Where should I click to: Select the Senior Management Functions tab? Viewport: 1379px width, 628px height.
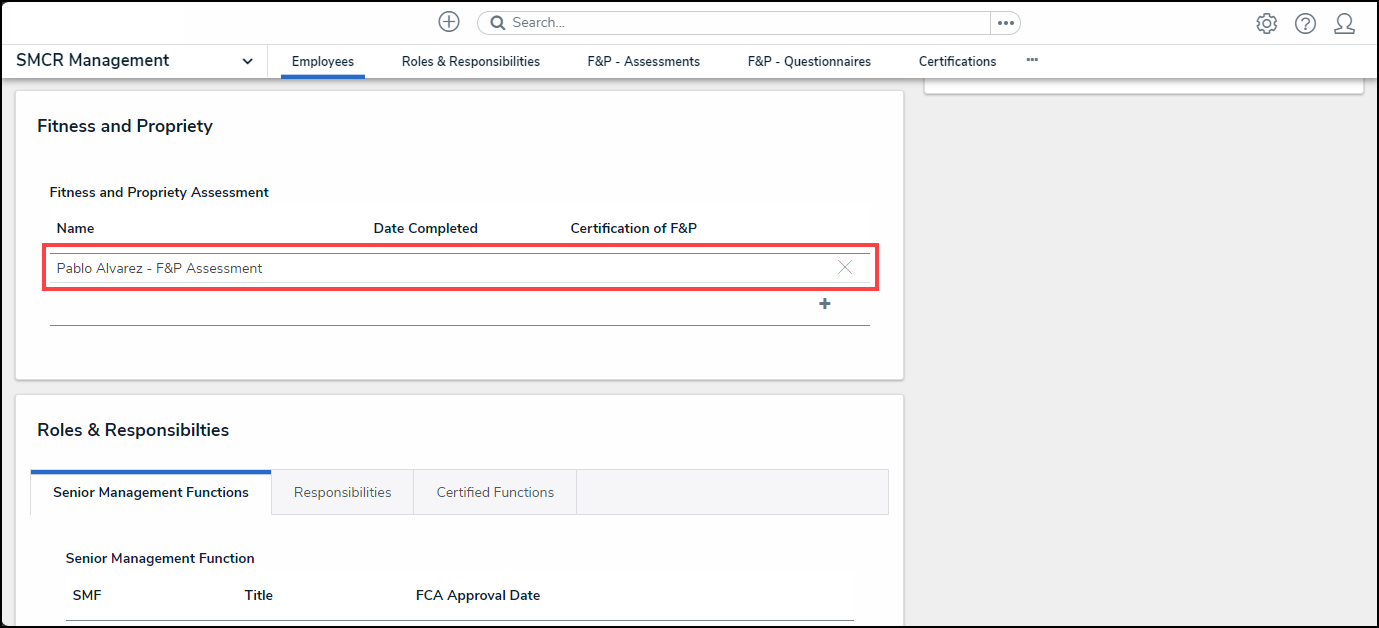tap(151, 492)
